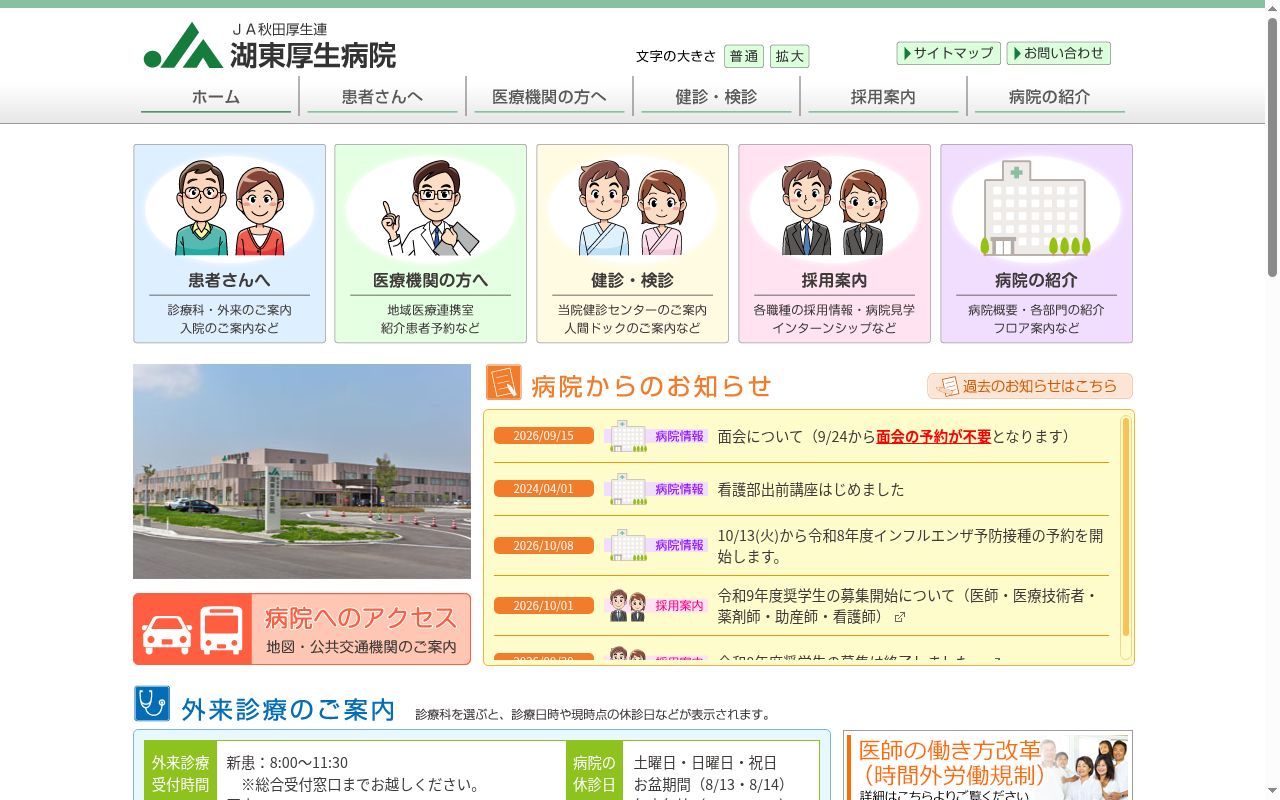The width and height of the screenshot is (1280, 800).
Task: Click the health-check gown couple illustration
Action: point(632,208)
